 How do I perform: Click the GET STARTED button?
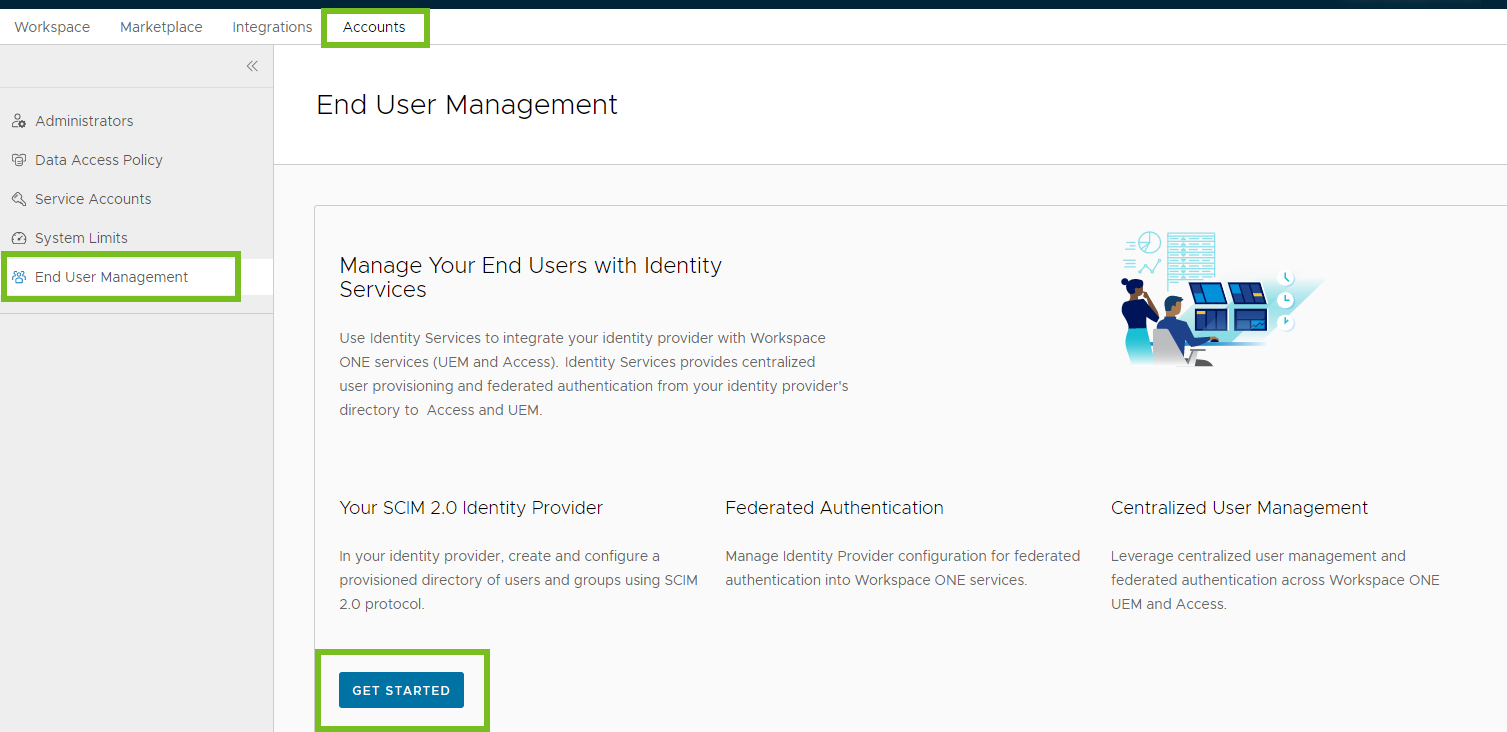[401, 690]
